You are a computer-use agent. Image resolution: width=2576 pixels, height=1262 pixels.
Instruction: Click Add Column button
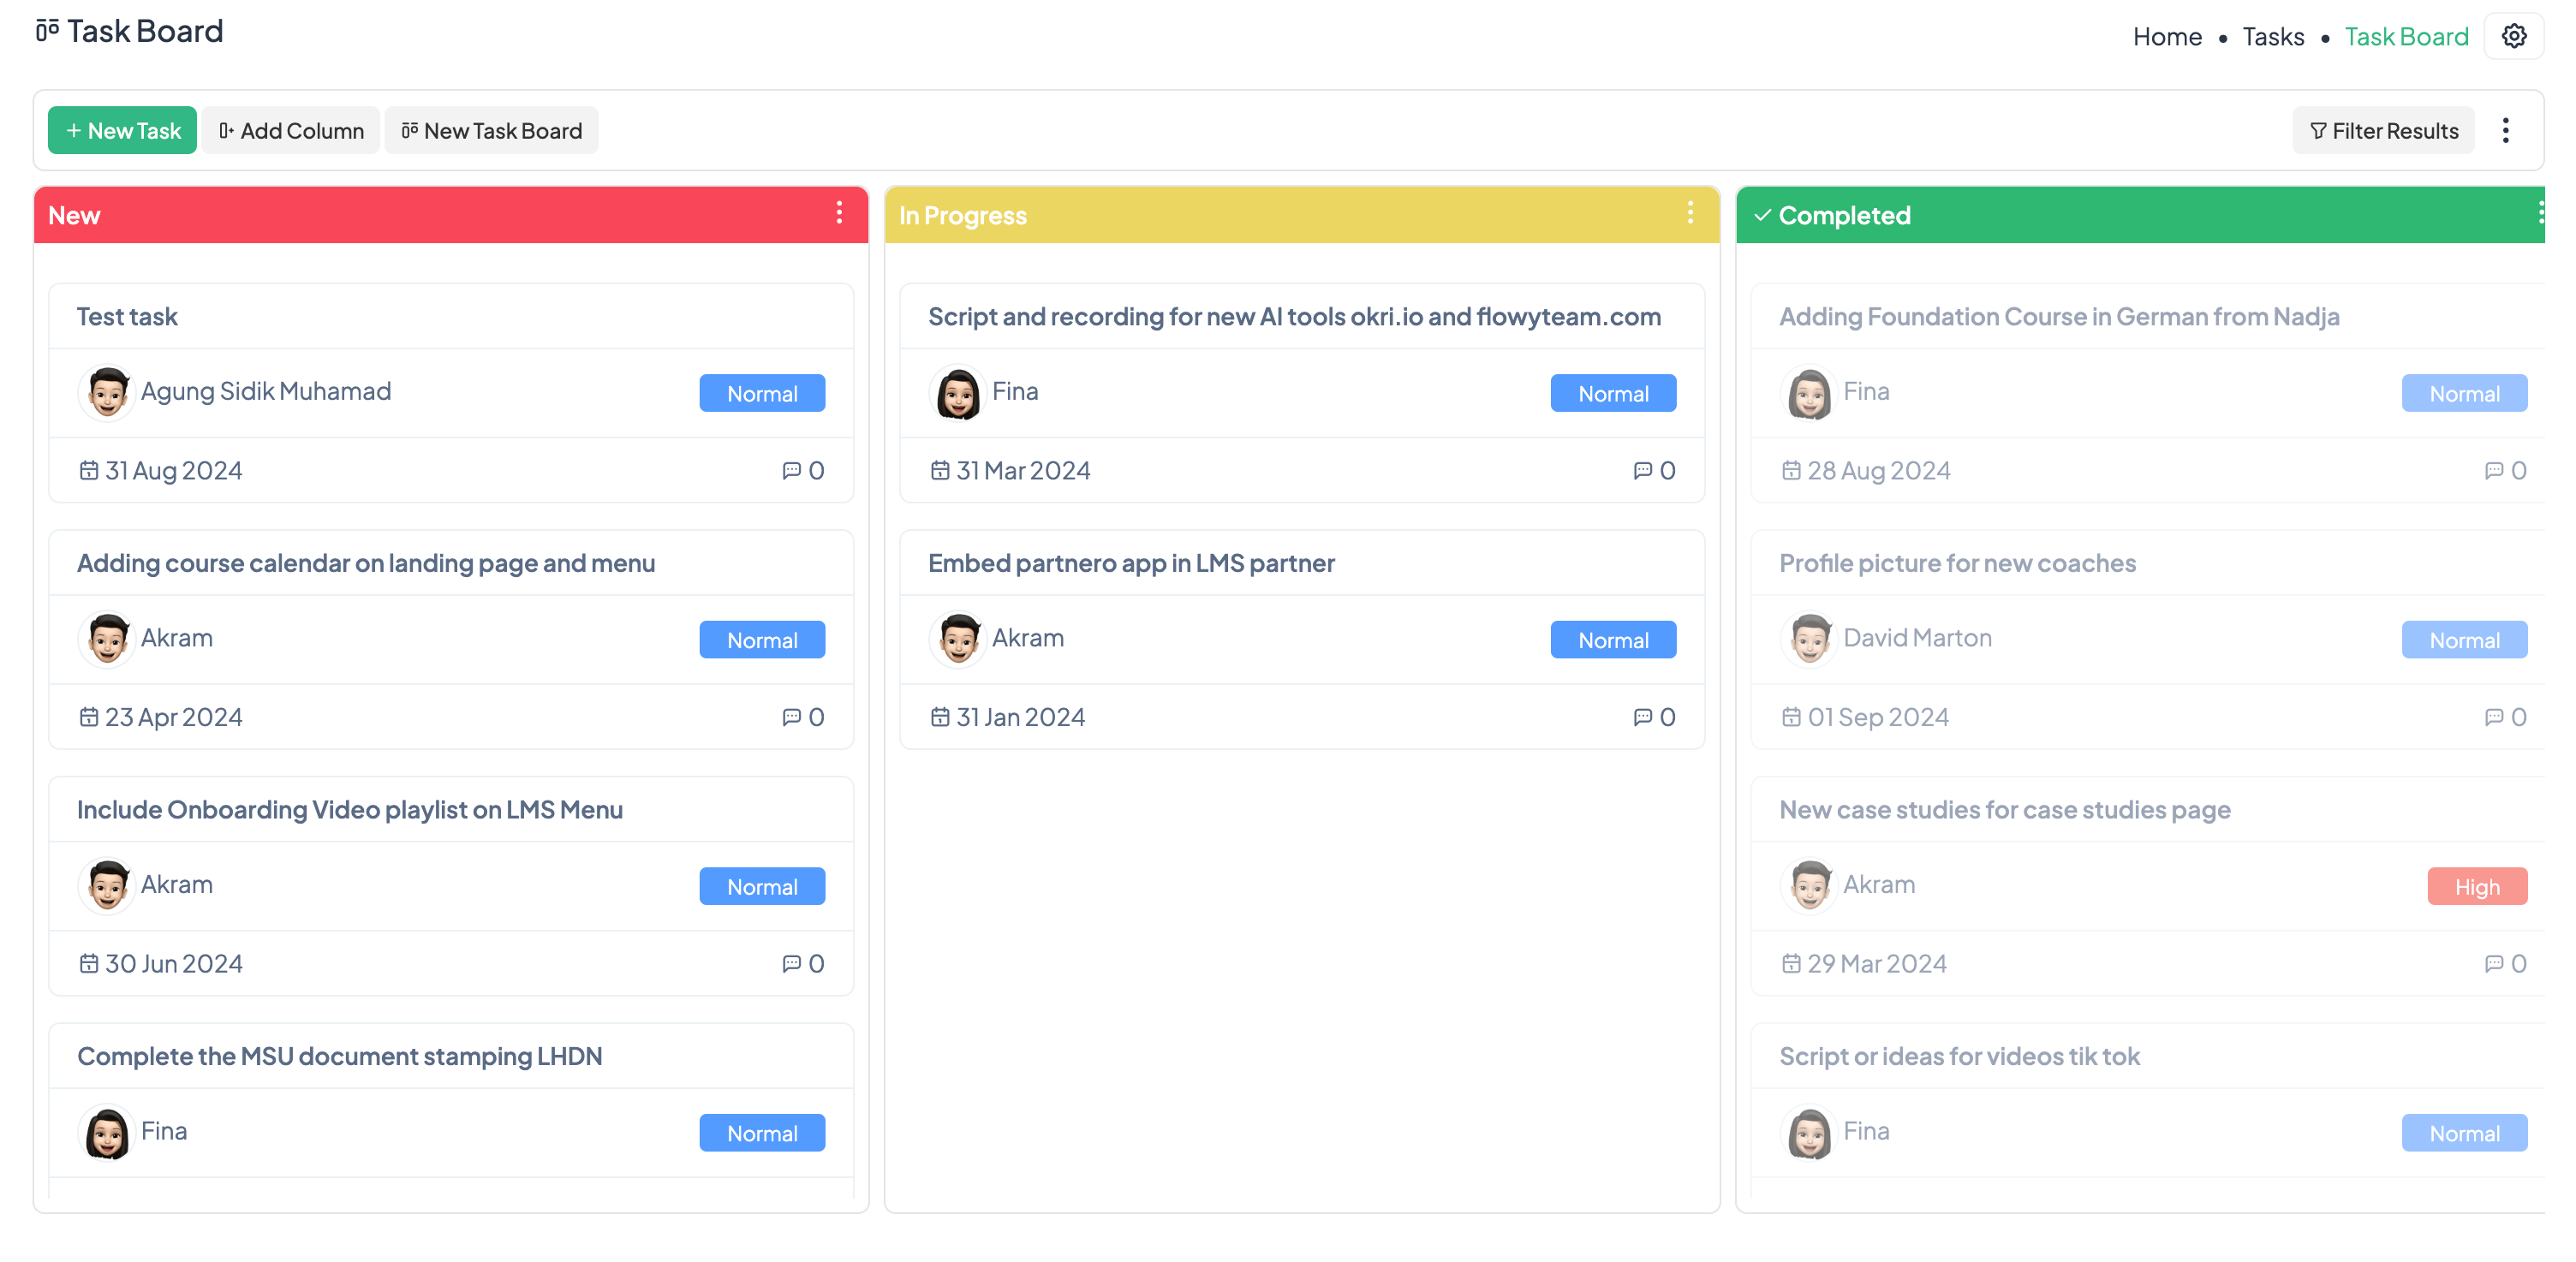(291, 131)
